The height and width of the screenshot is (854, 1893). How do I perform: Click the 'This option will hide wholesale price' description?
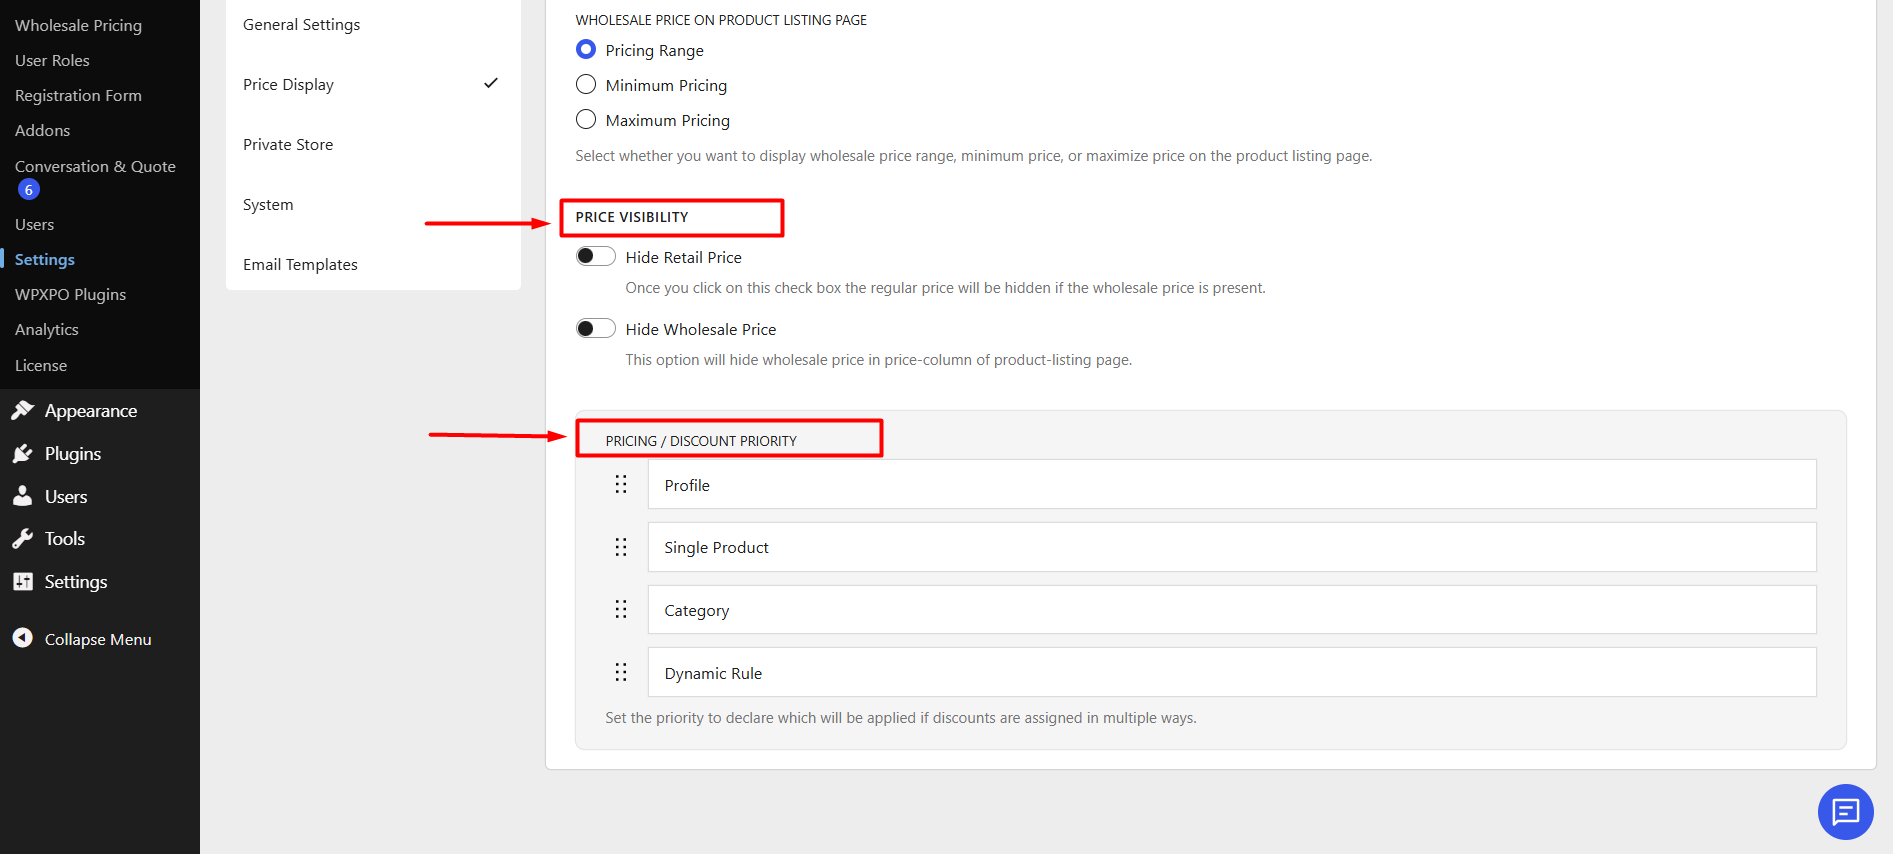click(879, 360)
